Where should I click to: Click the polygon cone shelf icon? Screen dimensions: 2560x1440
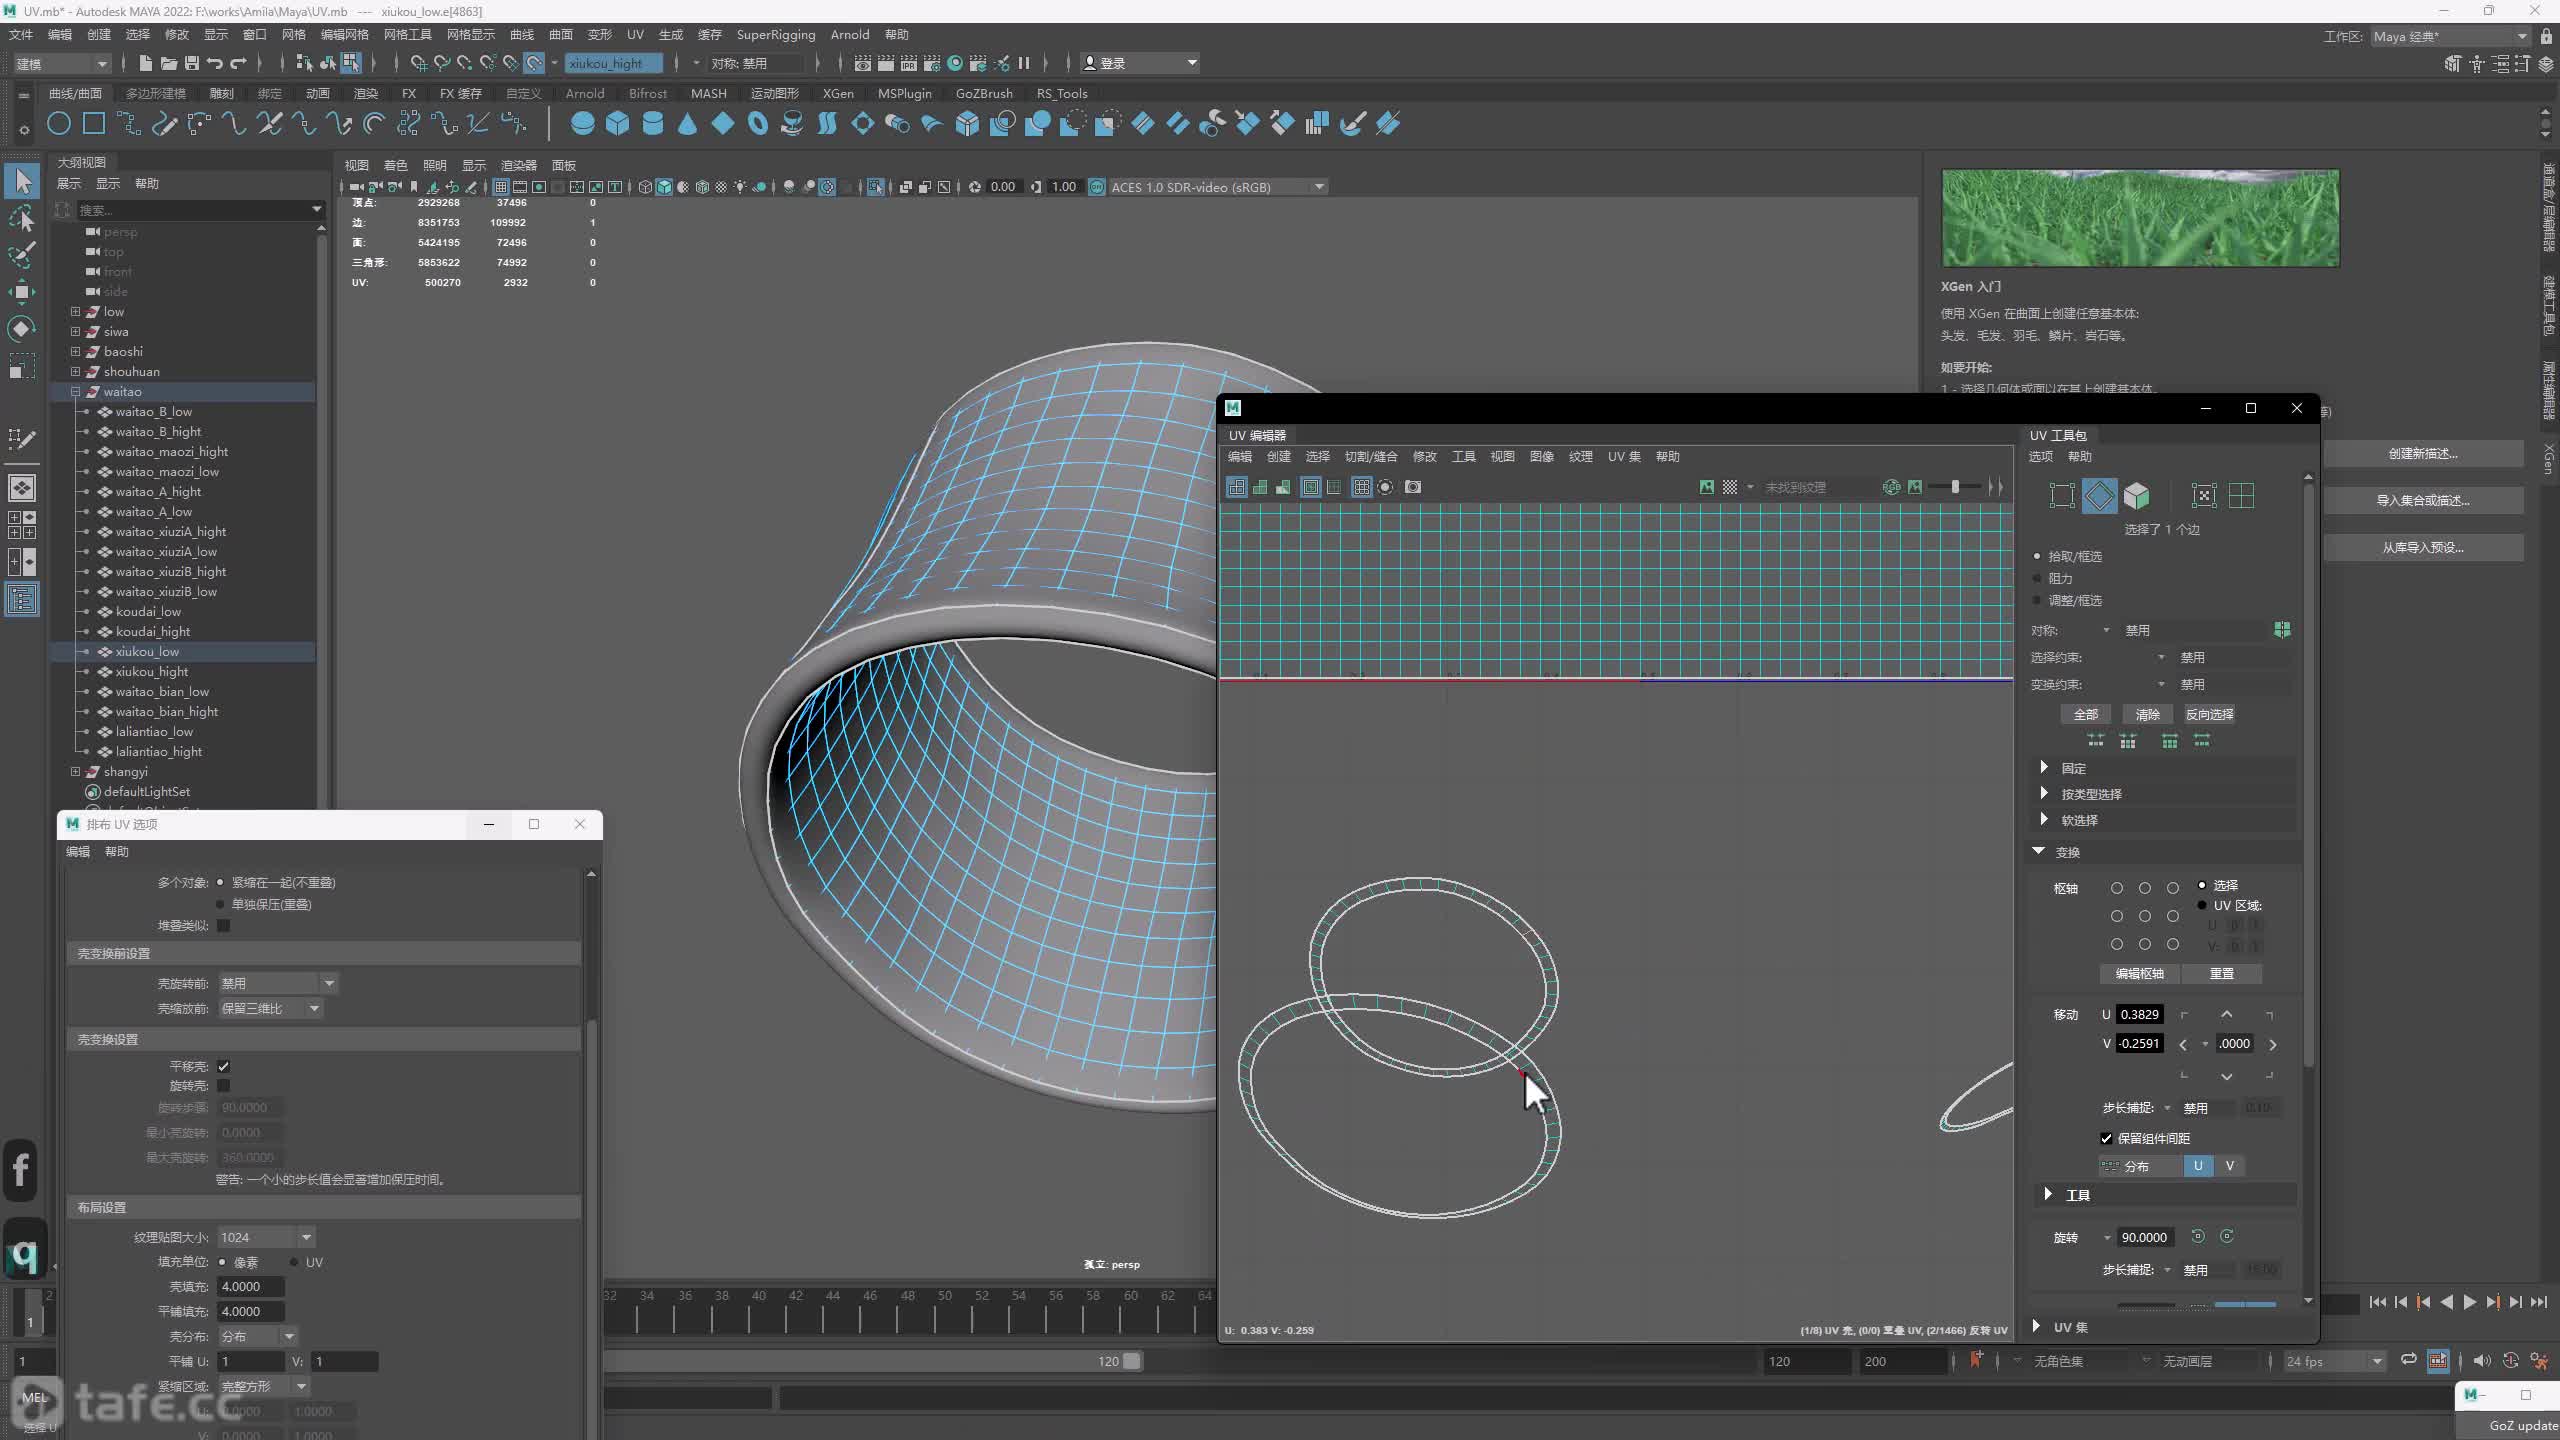pyautogui.click(x=687, y=124)
